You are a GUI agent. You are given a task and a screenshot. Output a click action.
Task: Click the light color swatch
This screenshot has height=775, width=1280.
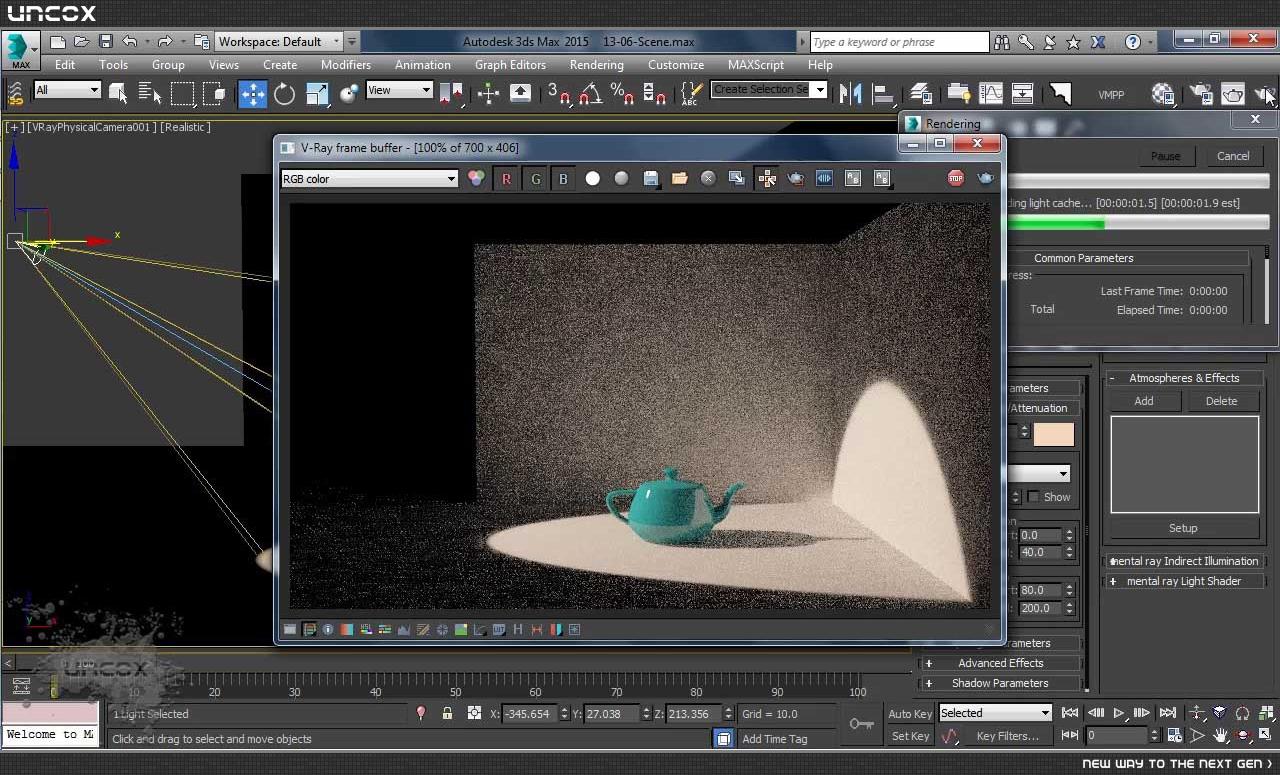tap(1053, 434)
